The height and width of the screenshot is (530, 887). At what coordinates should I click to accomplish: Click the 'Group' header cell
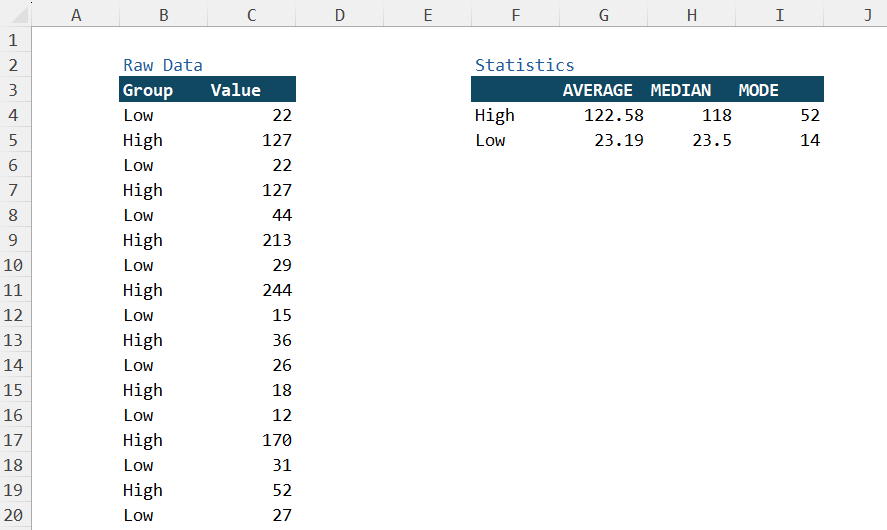point(163,90)
